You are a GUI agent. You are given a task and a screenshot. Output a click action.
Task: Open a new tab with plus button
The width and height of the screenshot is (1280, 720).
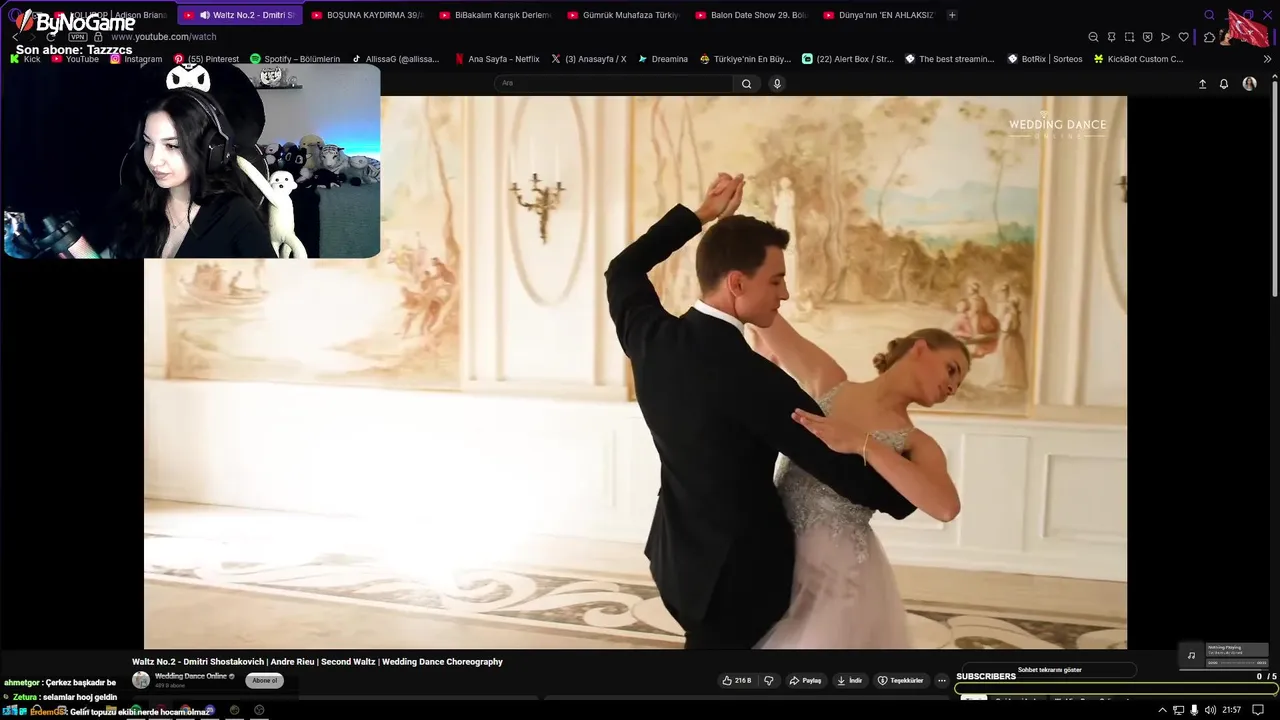coord(952,15)
